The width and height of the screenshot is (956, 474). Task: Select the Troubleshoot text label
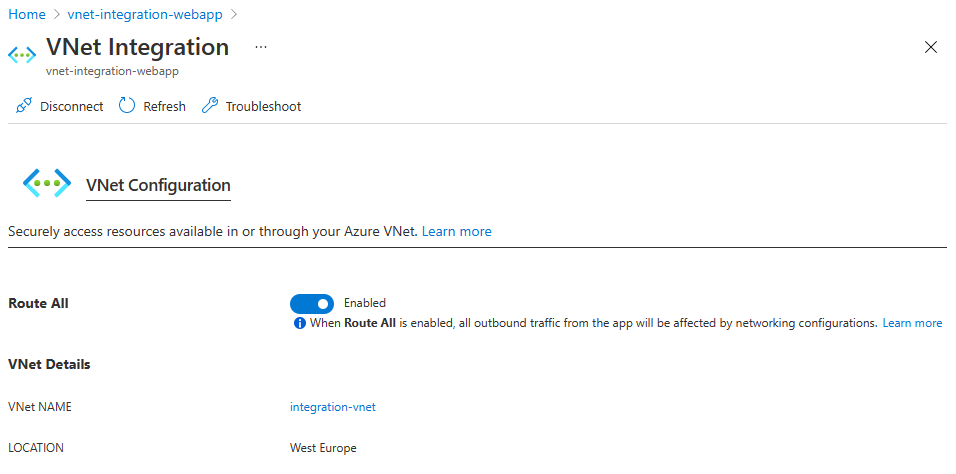[263, 106]
